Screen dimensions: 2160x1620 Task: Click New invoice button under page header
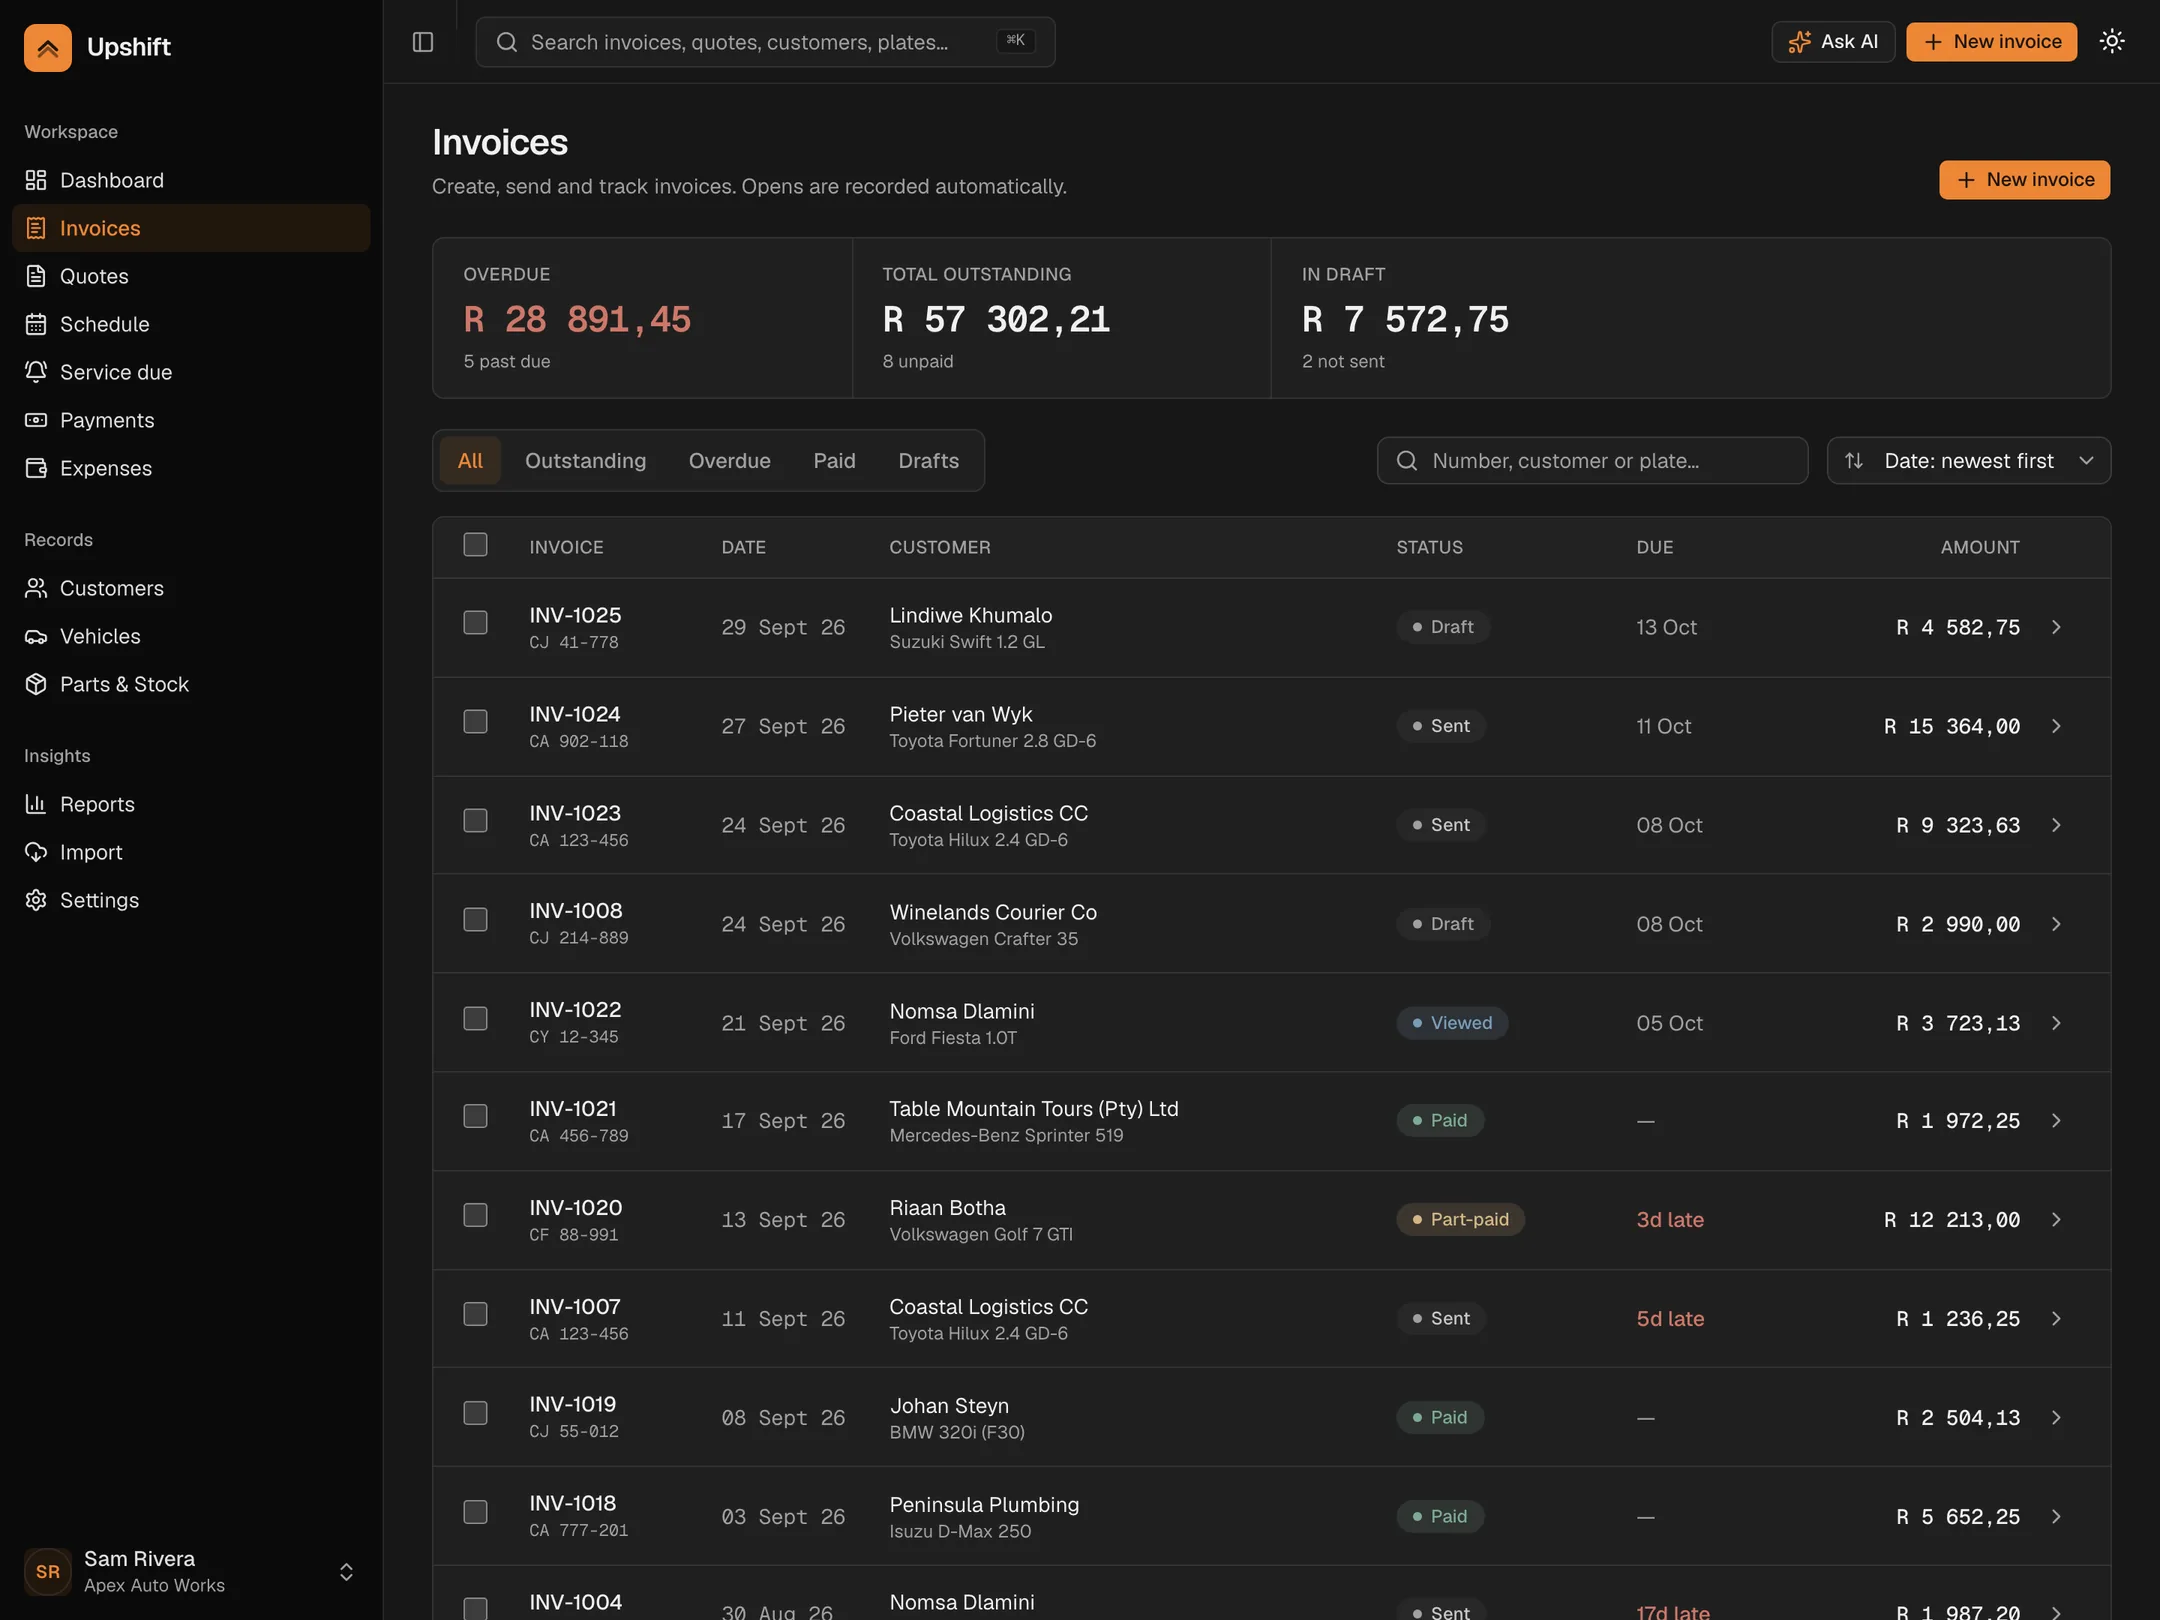tap(2024, 180)
